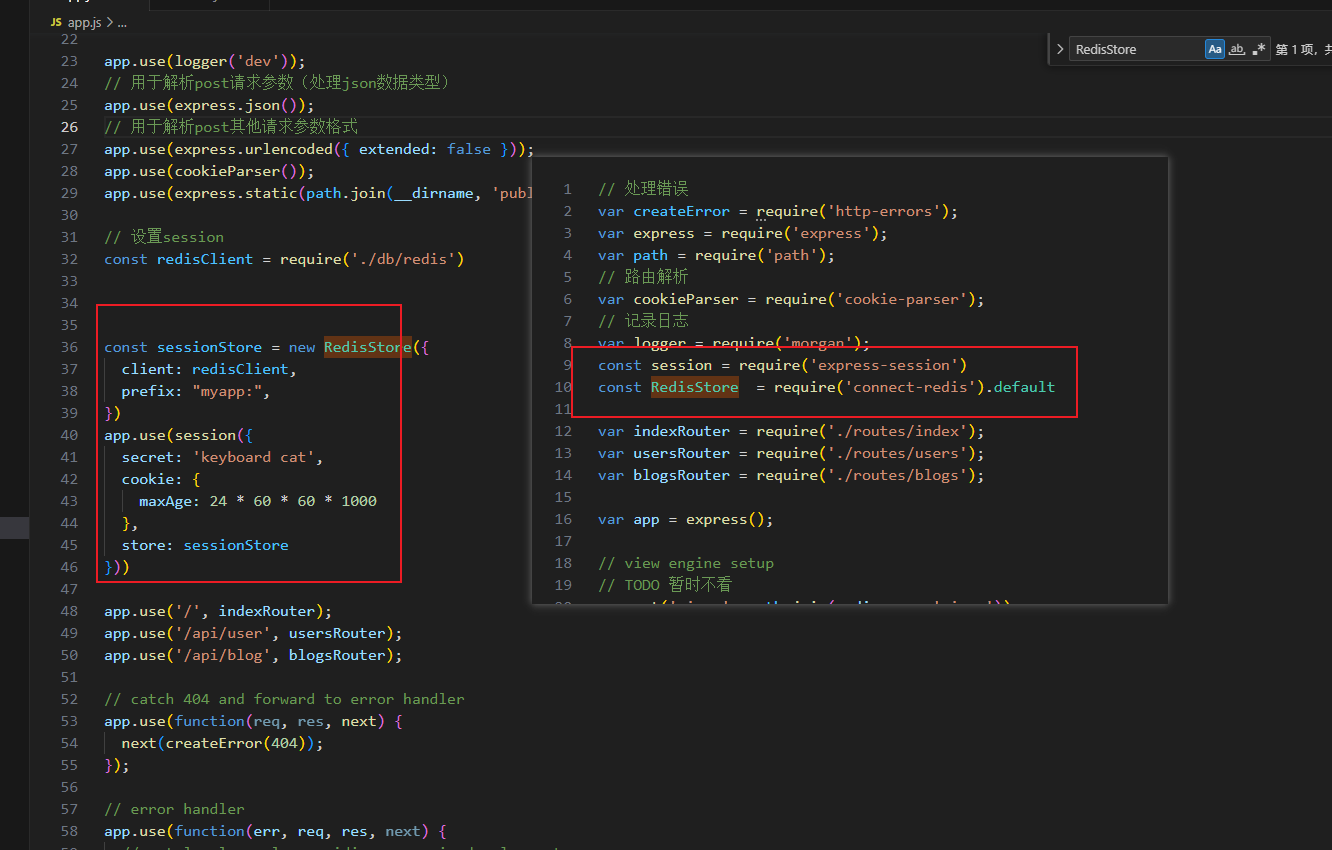Click next(createError(404)); on line 54
Image resolution: width=1332 pixels, height=850 pixels.
[x=222, y=743]
